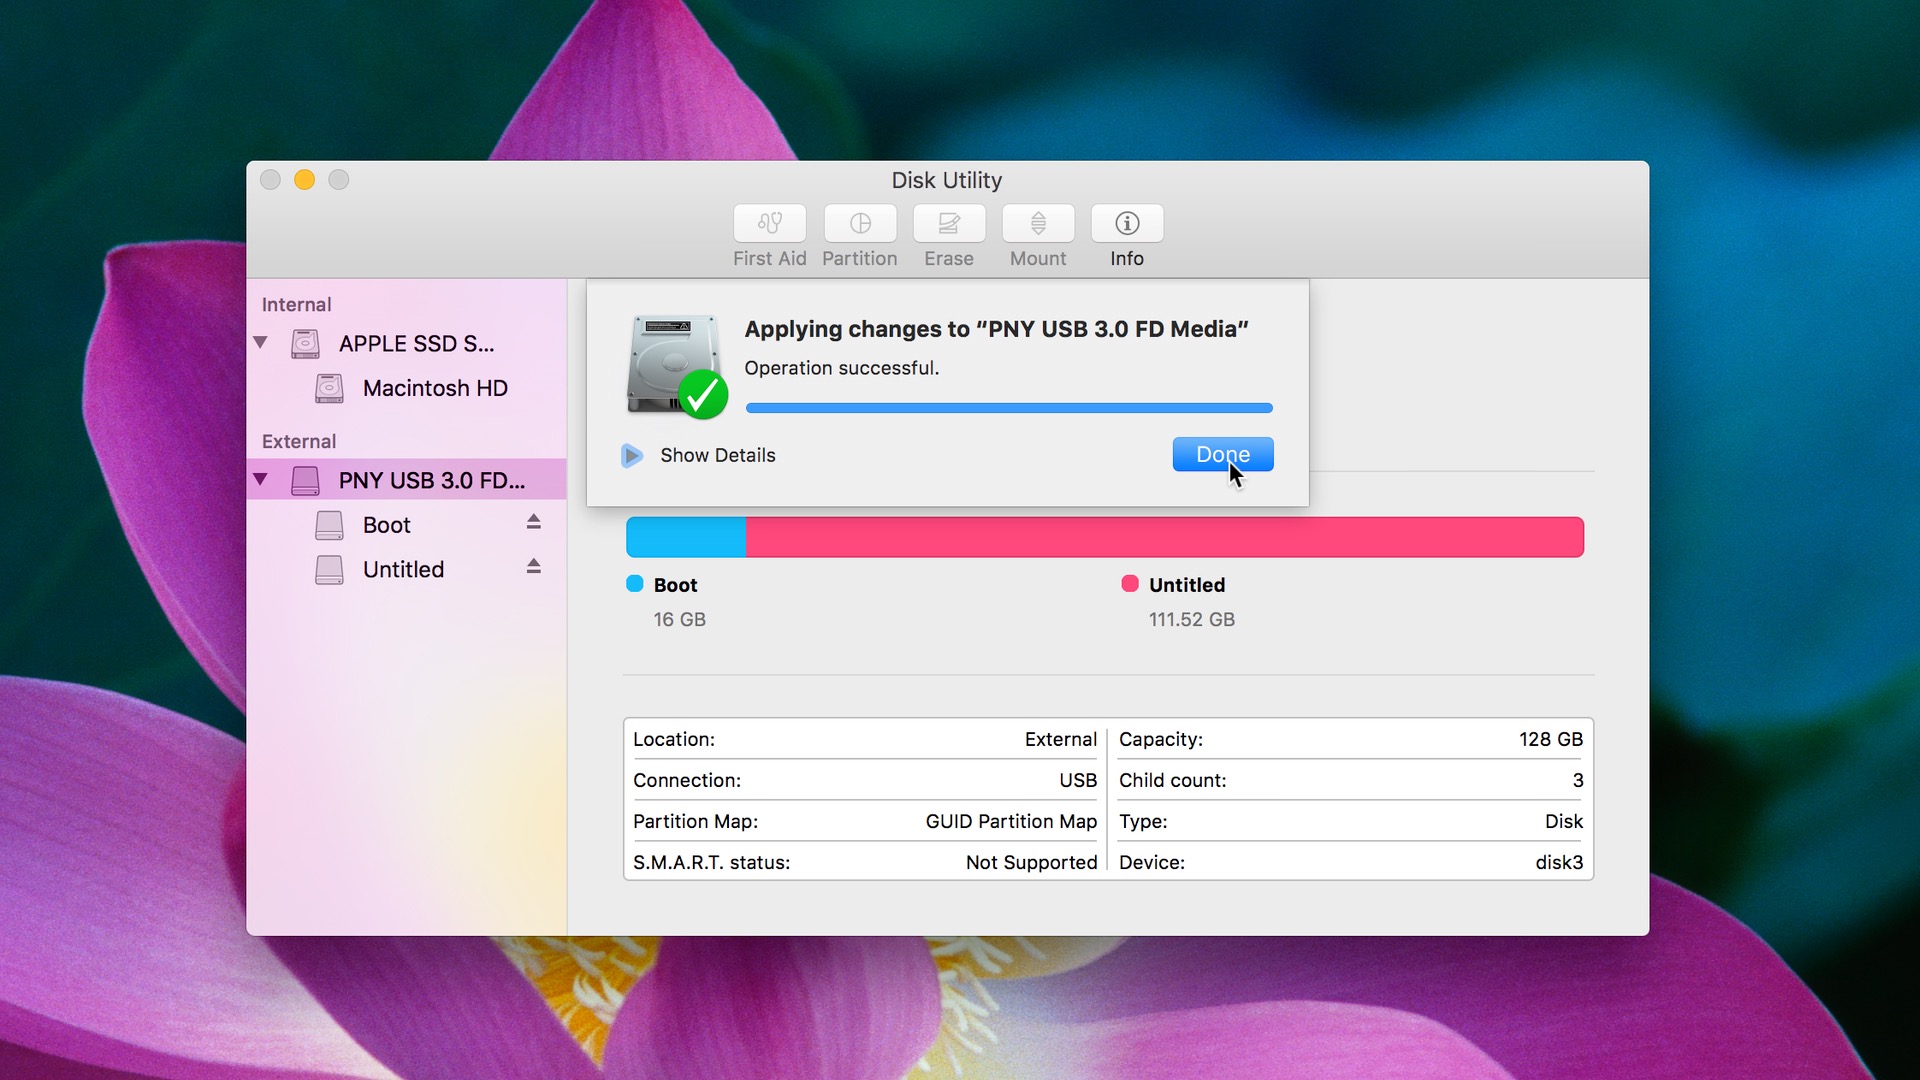The image size is (1920, 1080).
Task: Click the blue operation progress bar
Action: [x=1010, y=407]
